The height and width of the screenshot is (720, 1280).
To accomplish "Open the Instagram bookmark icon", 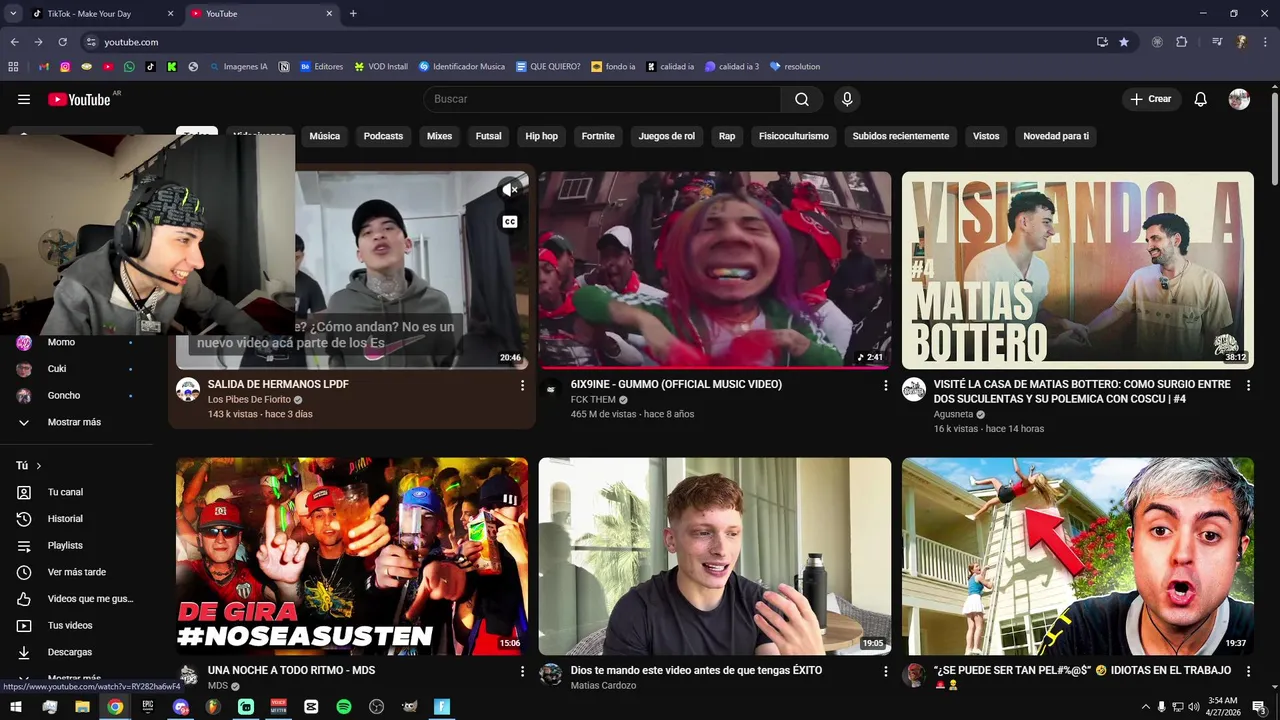I will click(65, 67).
